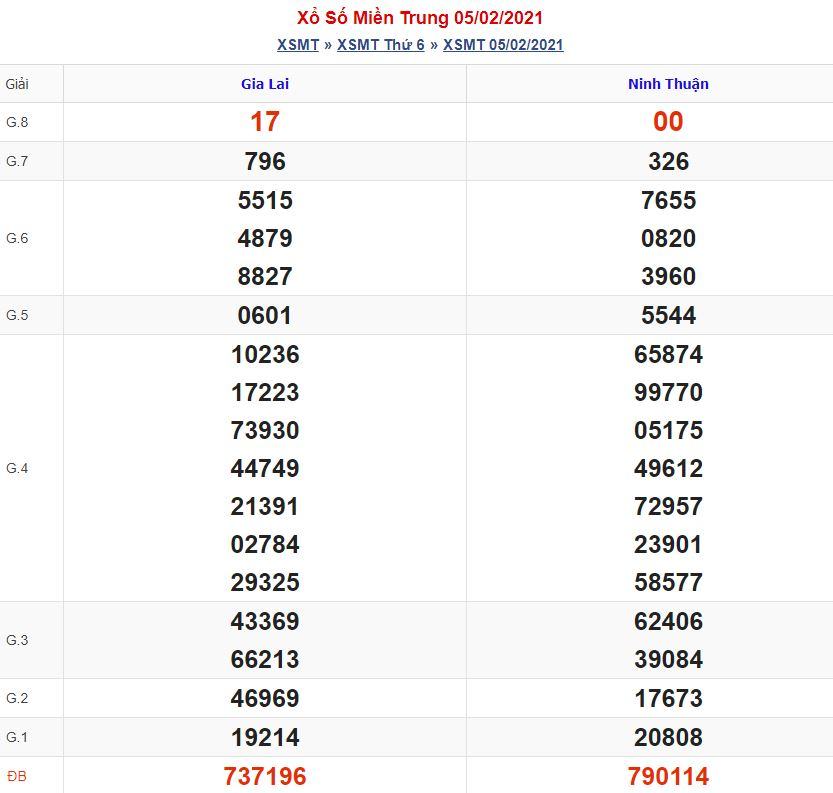Select Ninh Thuận number 05175

[x=668, y=430]
